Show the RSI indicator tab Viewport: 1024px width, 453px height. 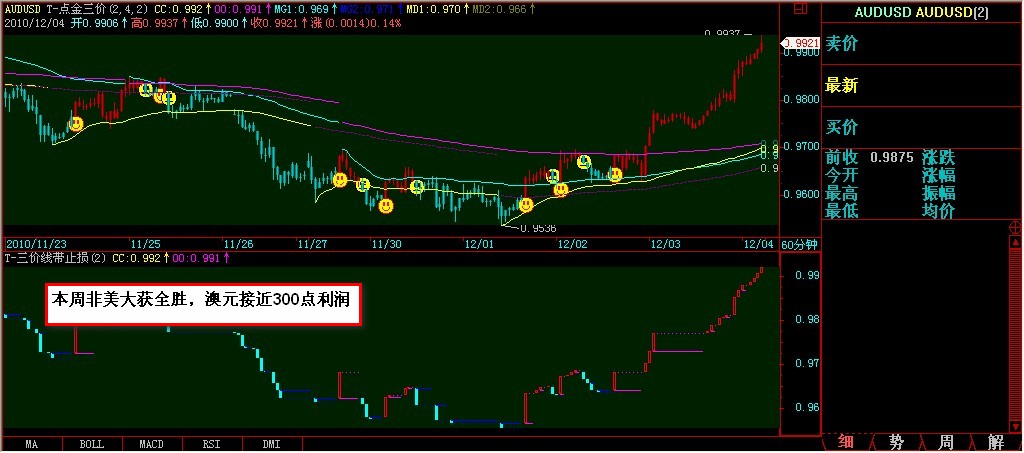click(211, 445)
